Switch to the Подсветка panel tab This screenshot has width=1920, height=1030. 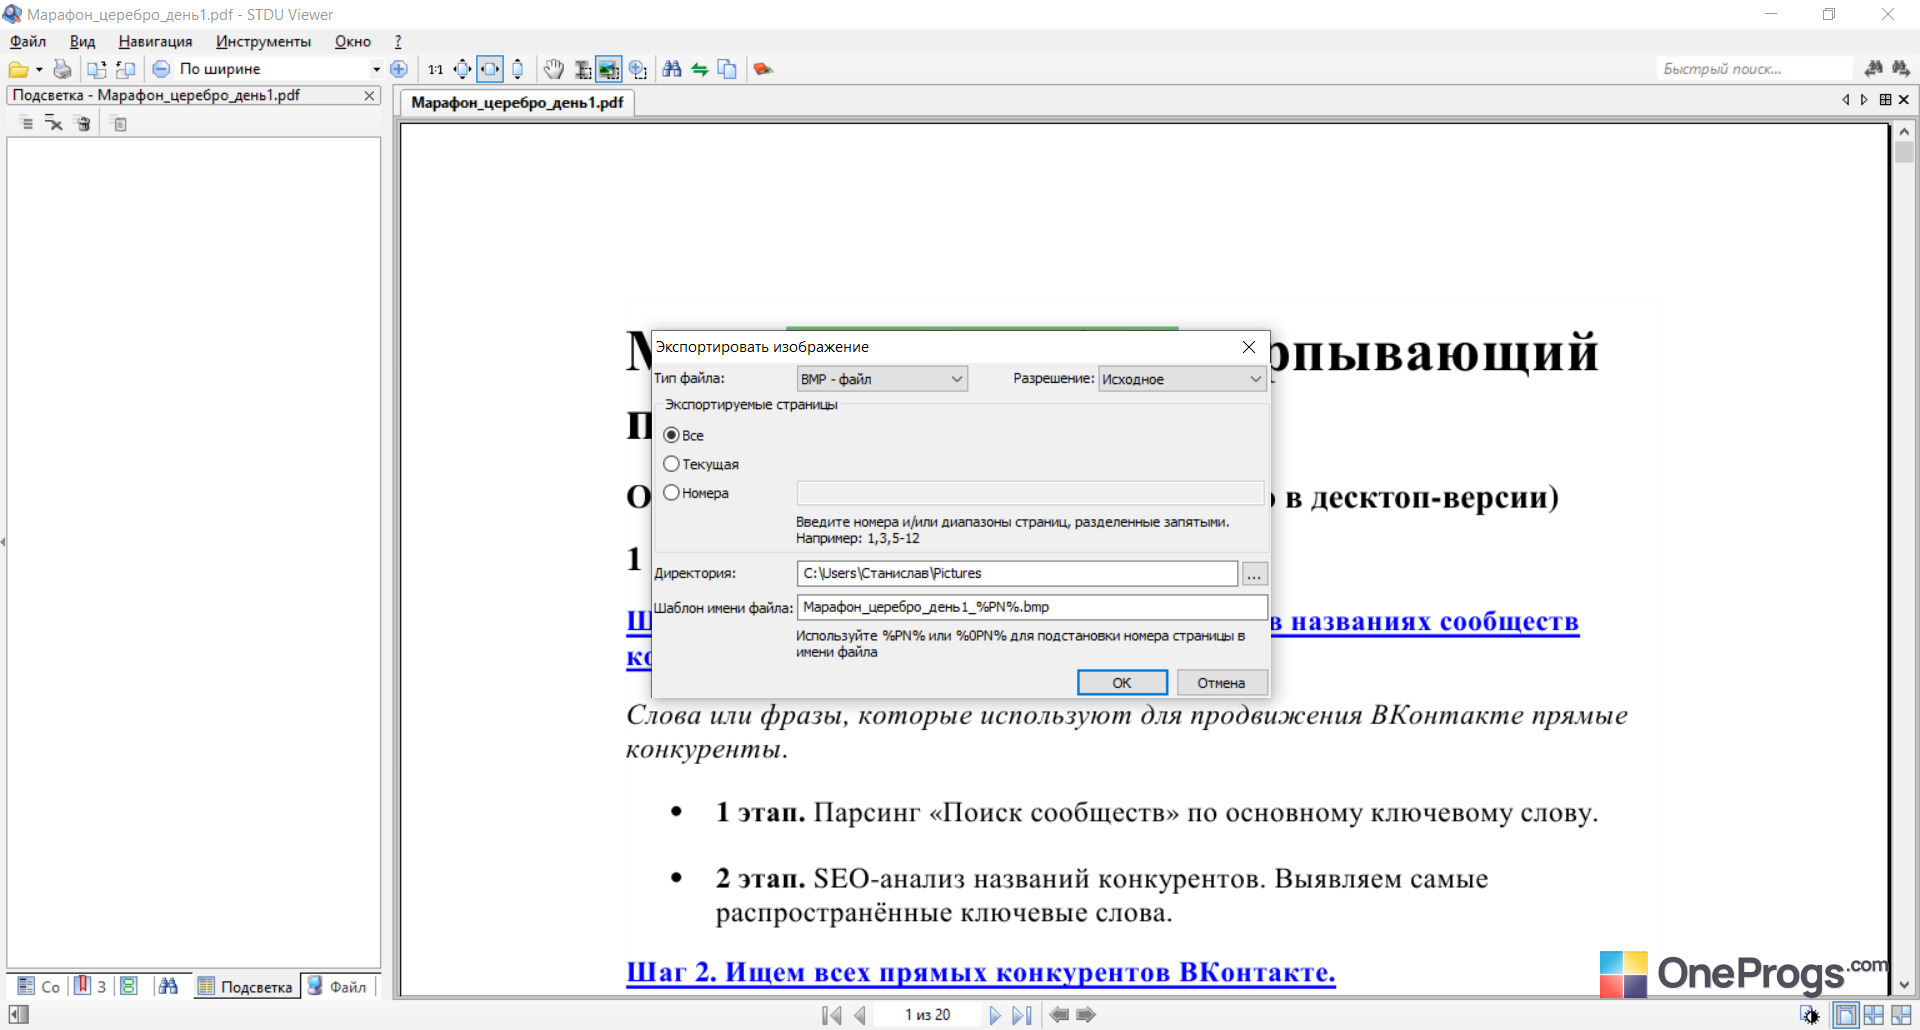(x=246, y=987)
